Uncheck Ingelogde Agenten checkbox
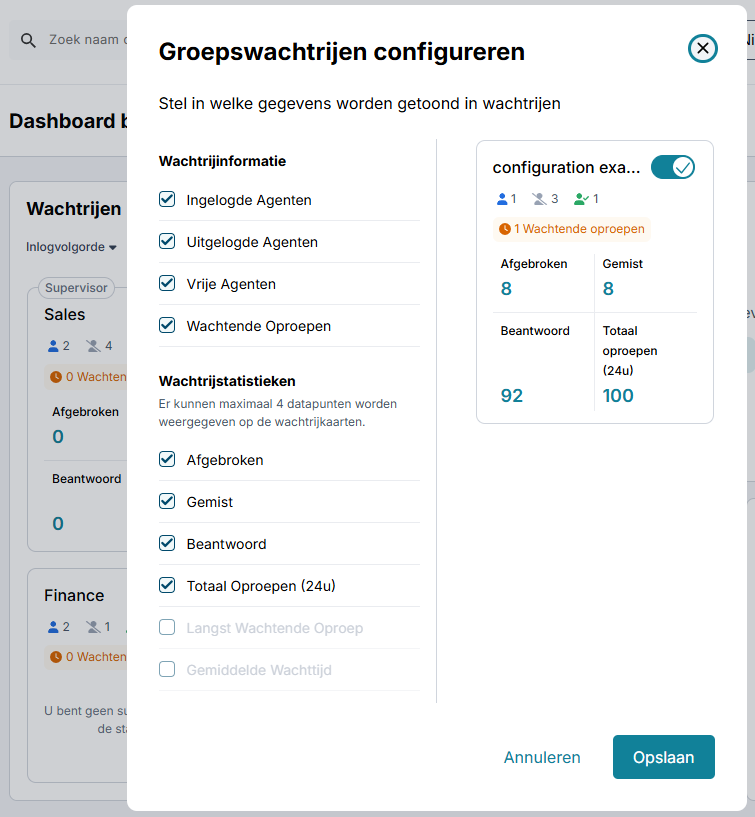 (x=167, y=200)
